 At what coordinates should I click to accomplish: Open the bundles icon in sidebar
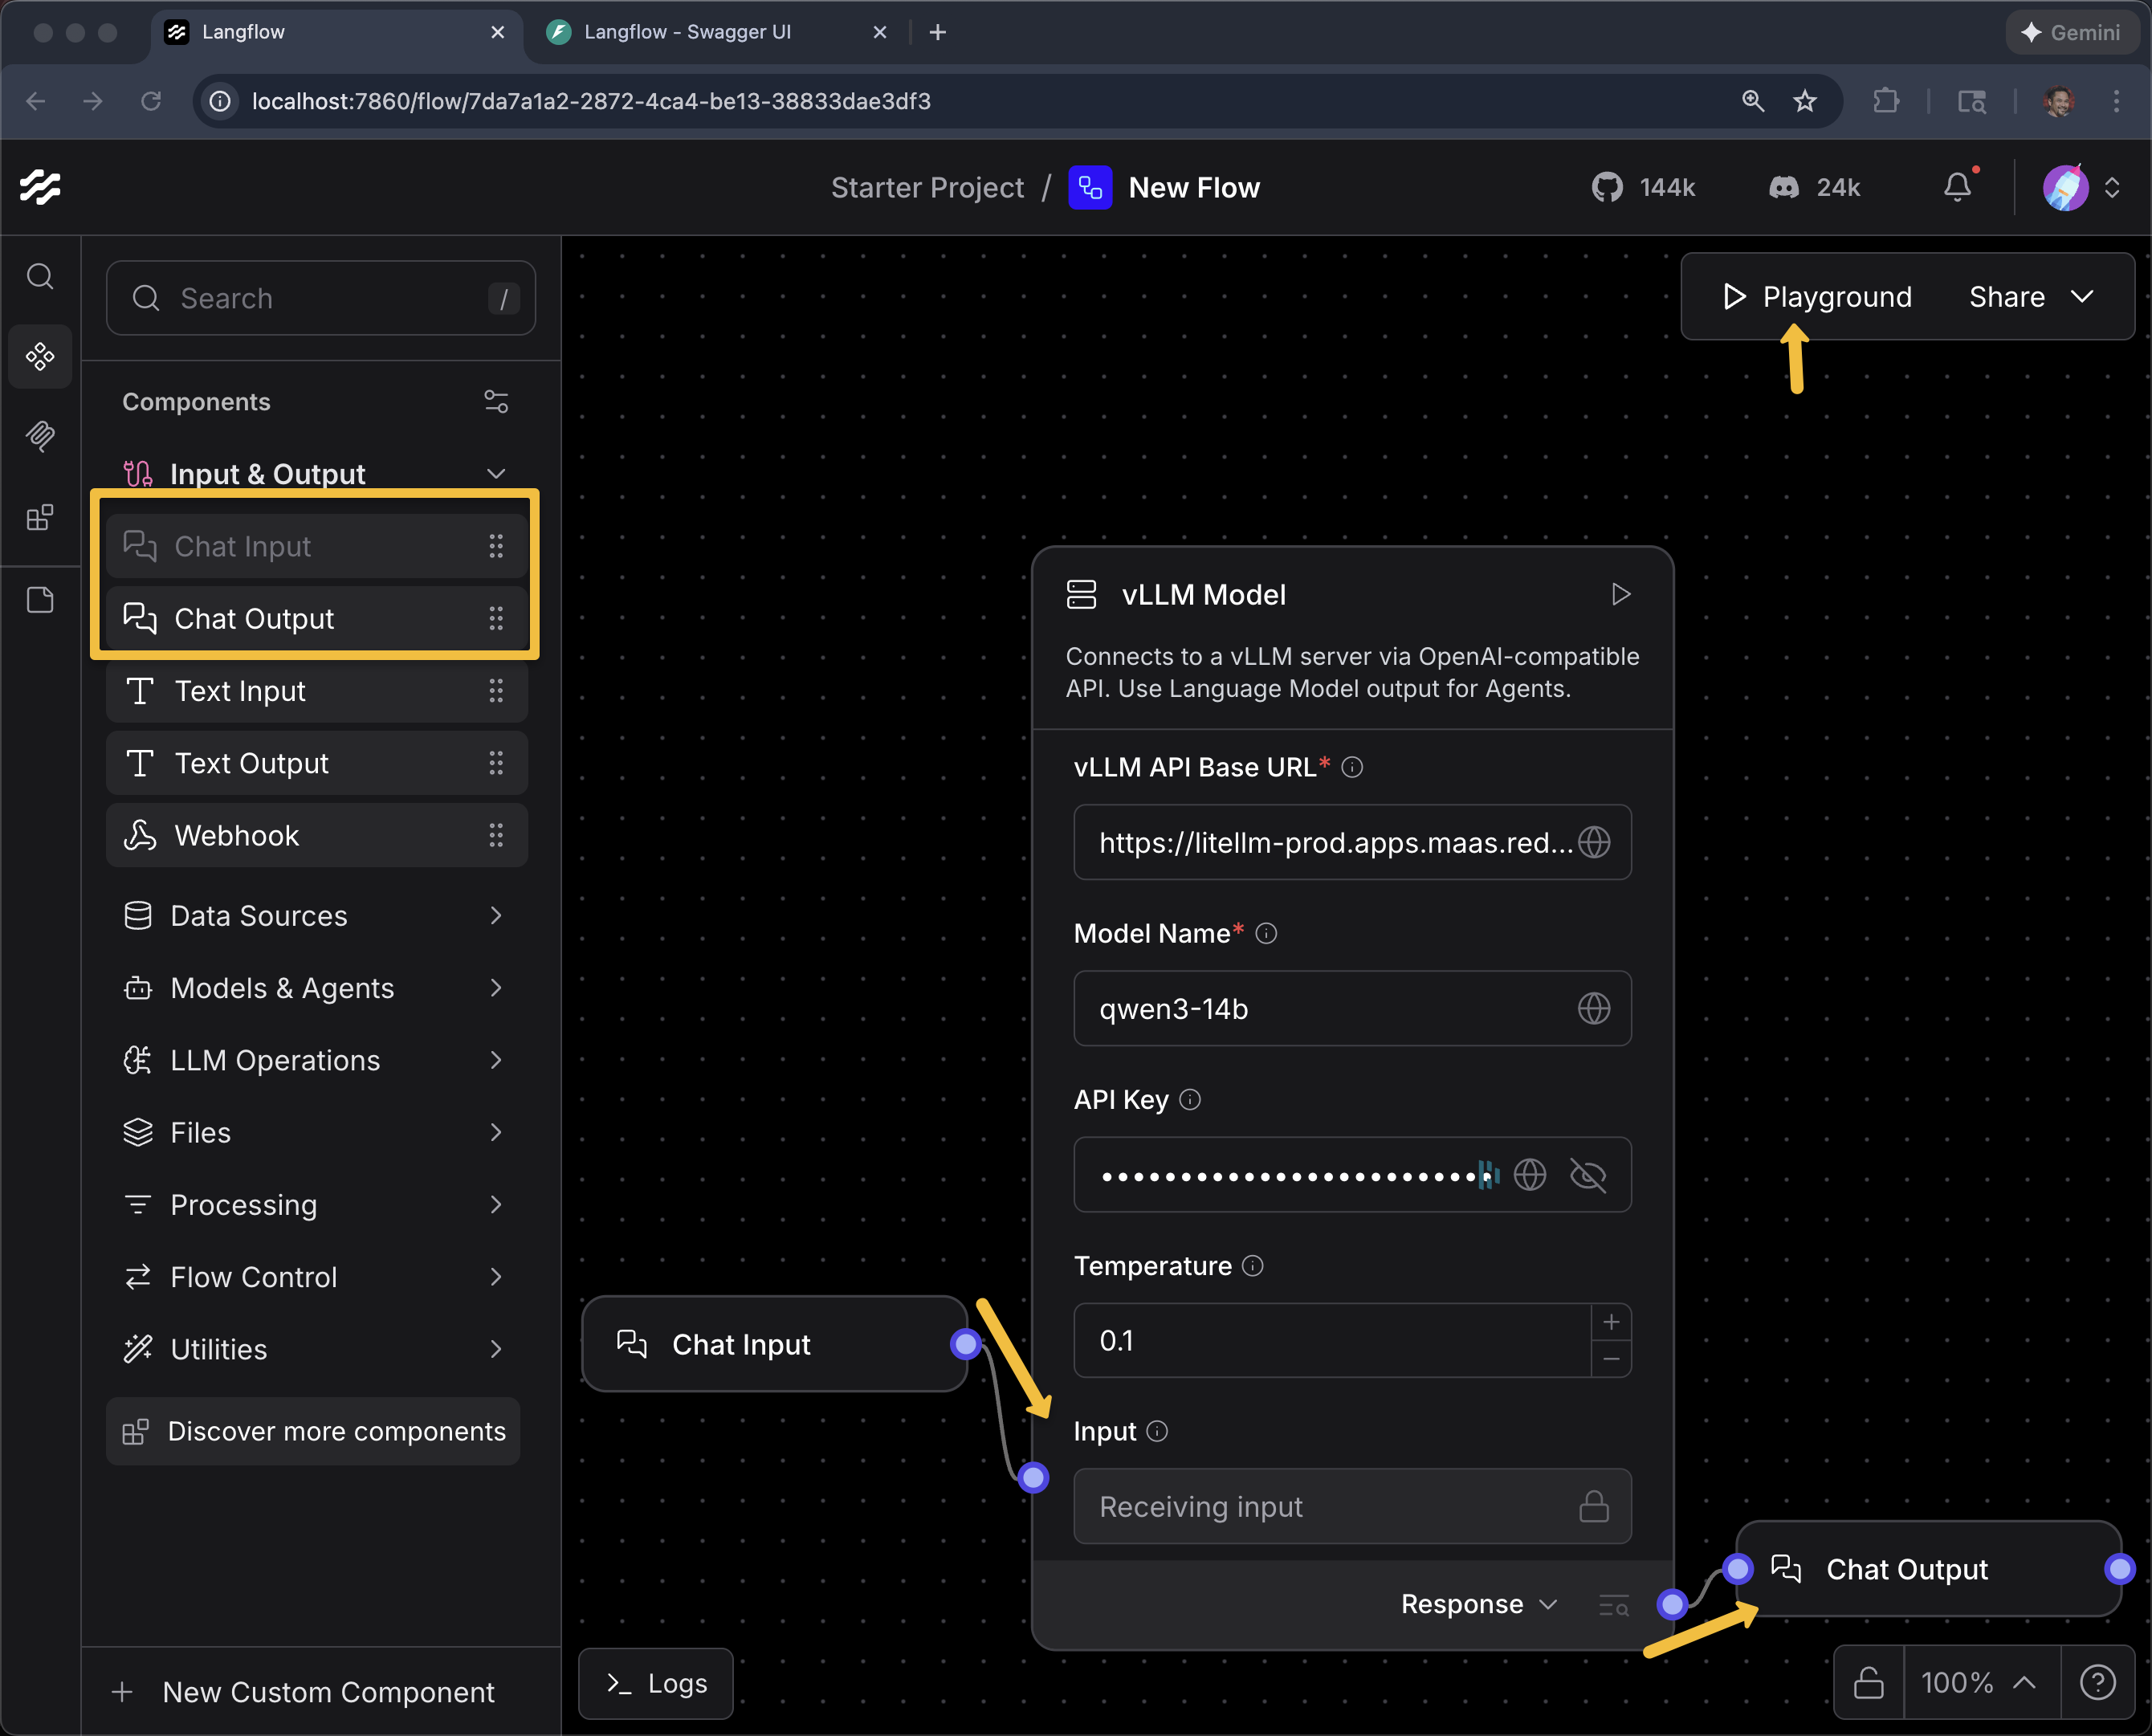[x=40, y=517]
